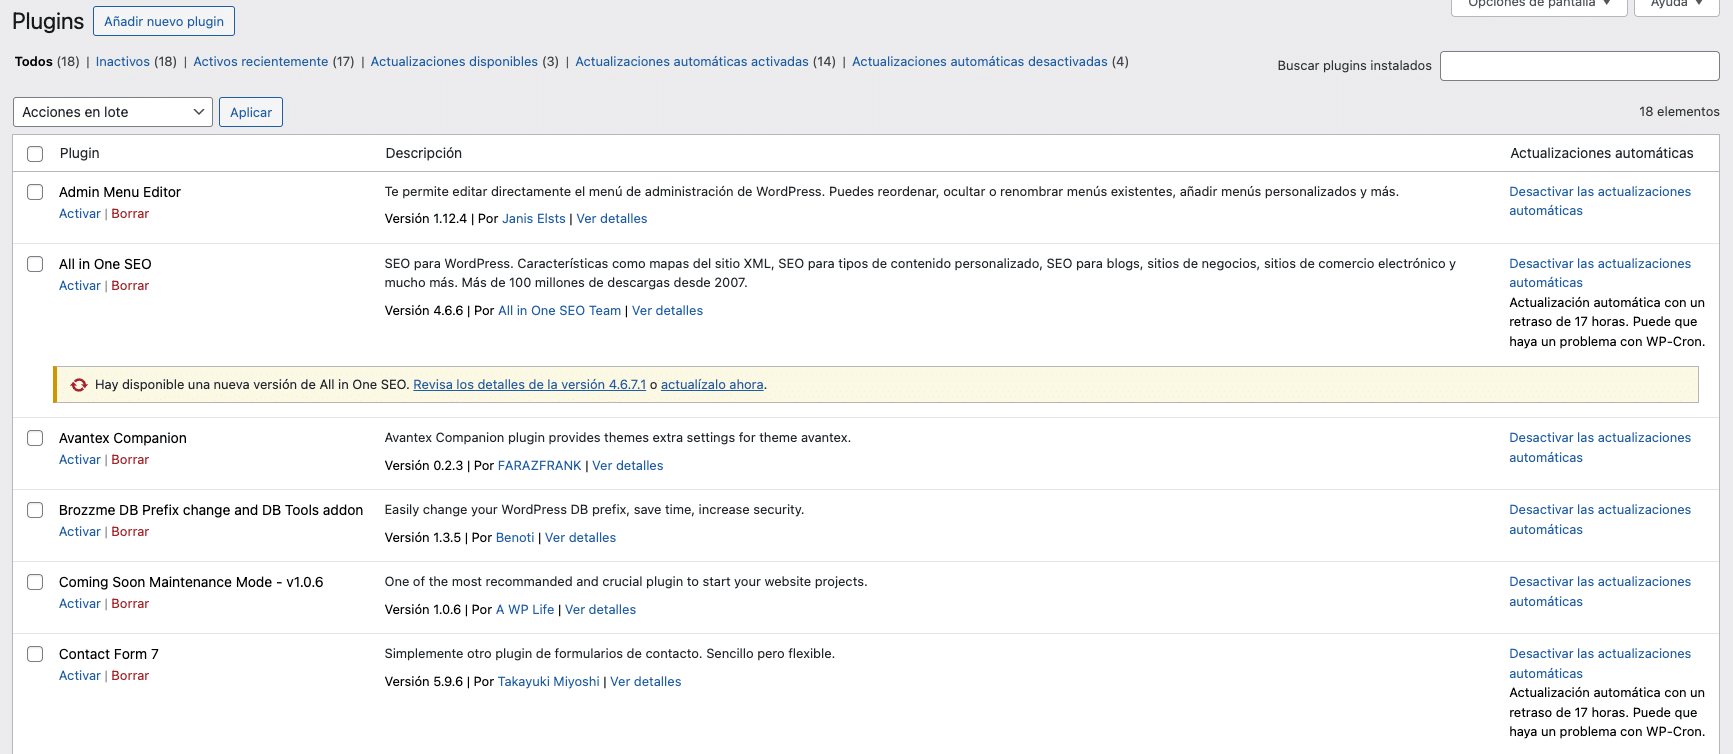Show Actualizaciones disponibles filter
This screenshot has width=1733, height=754.
tap(454, 62)
